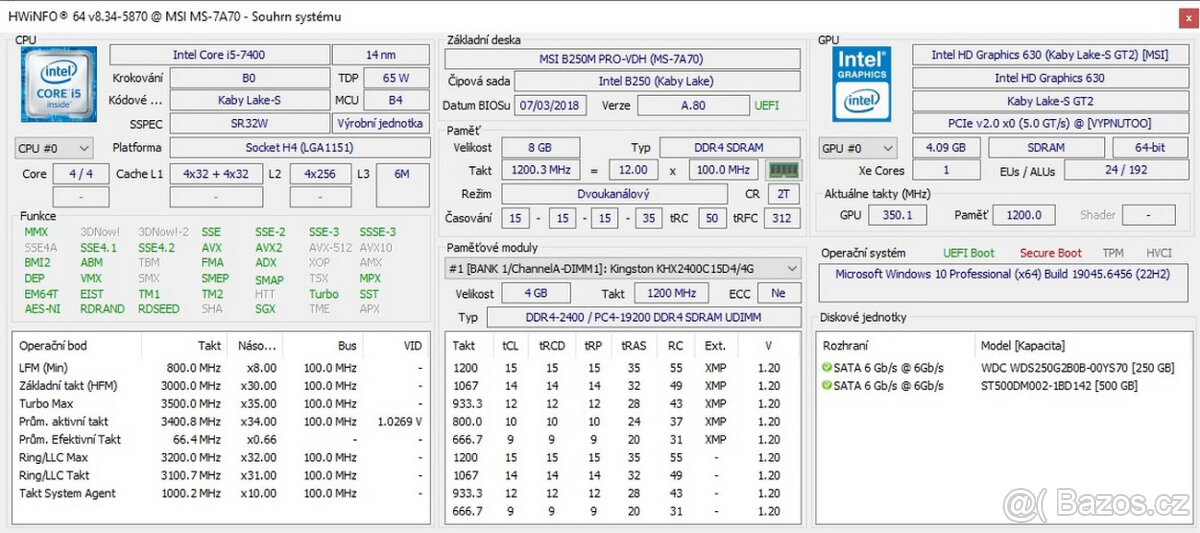Image resolution: width=1200 pixels, height=533 pixels.
Task: Click the DDR4-2400 / PC4-19200 module type field
Action: coord(644,317)
